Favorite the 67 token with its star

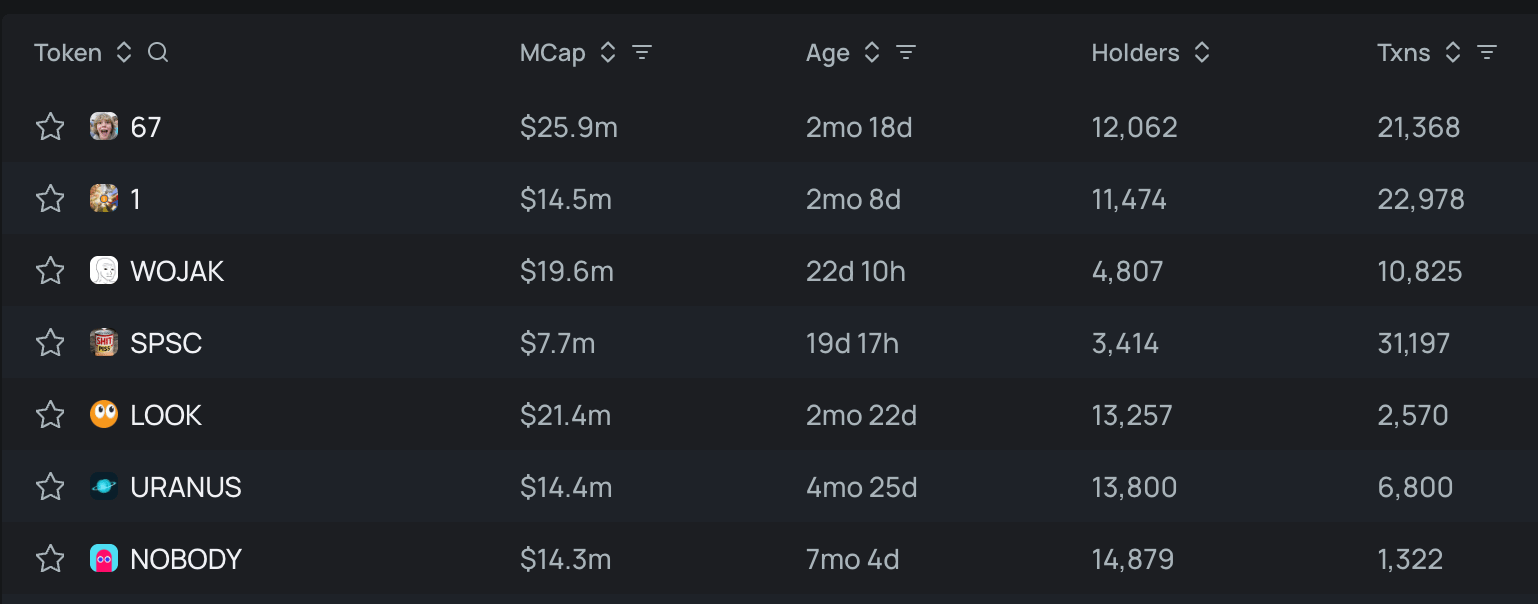[x=50, y=127]
